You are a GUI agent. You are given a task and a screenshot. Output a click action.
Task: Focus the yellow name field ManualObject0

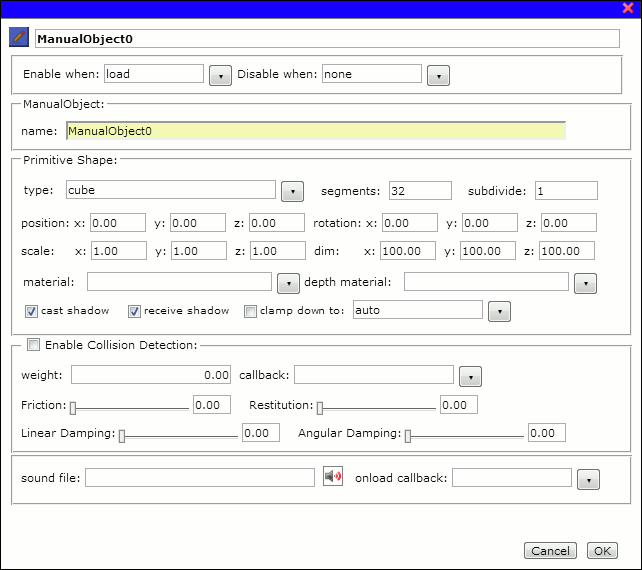point(316,131)
